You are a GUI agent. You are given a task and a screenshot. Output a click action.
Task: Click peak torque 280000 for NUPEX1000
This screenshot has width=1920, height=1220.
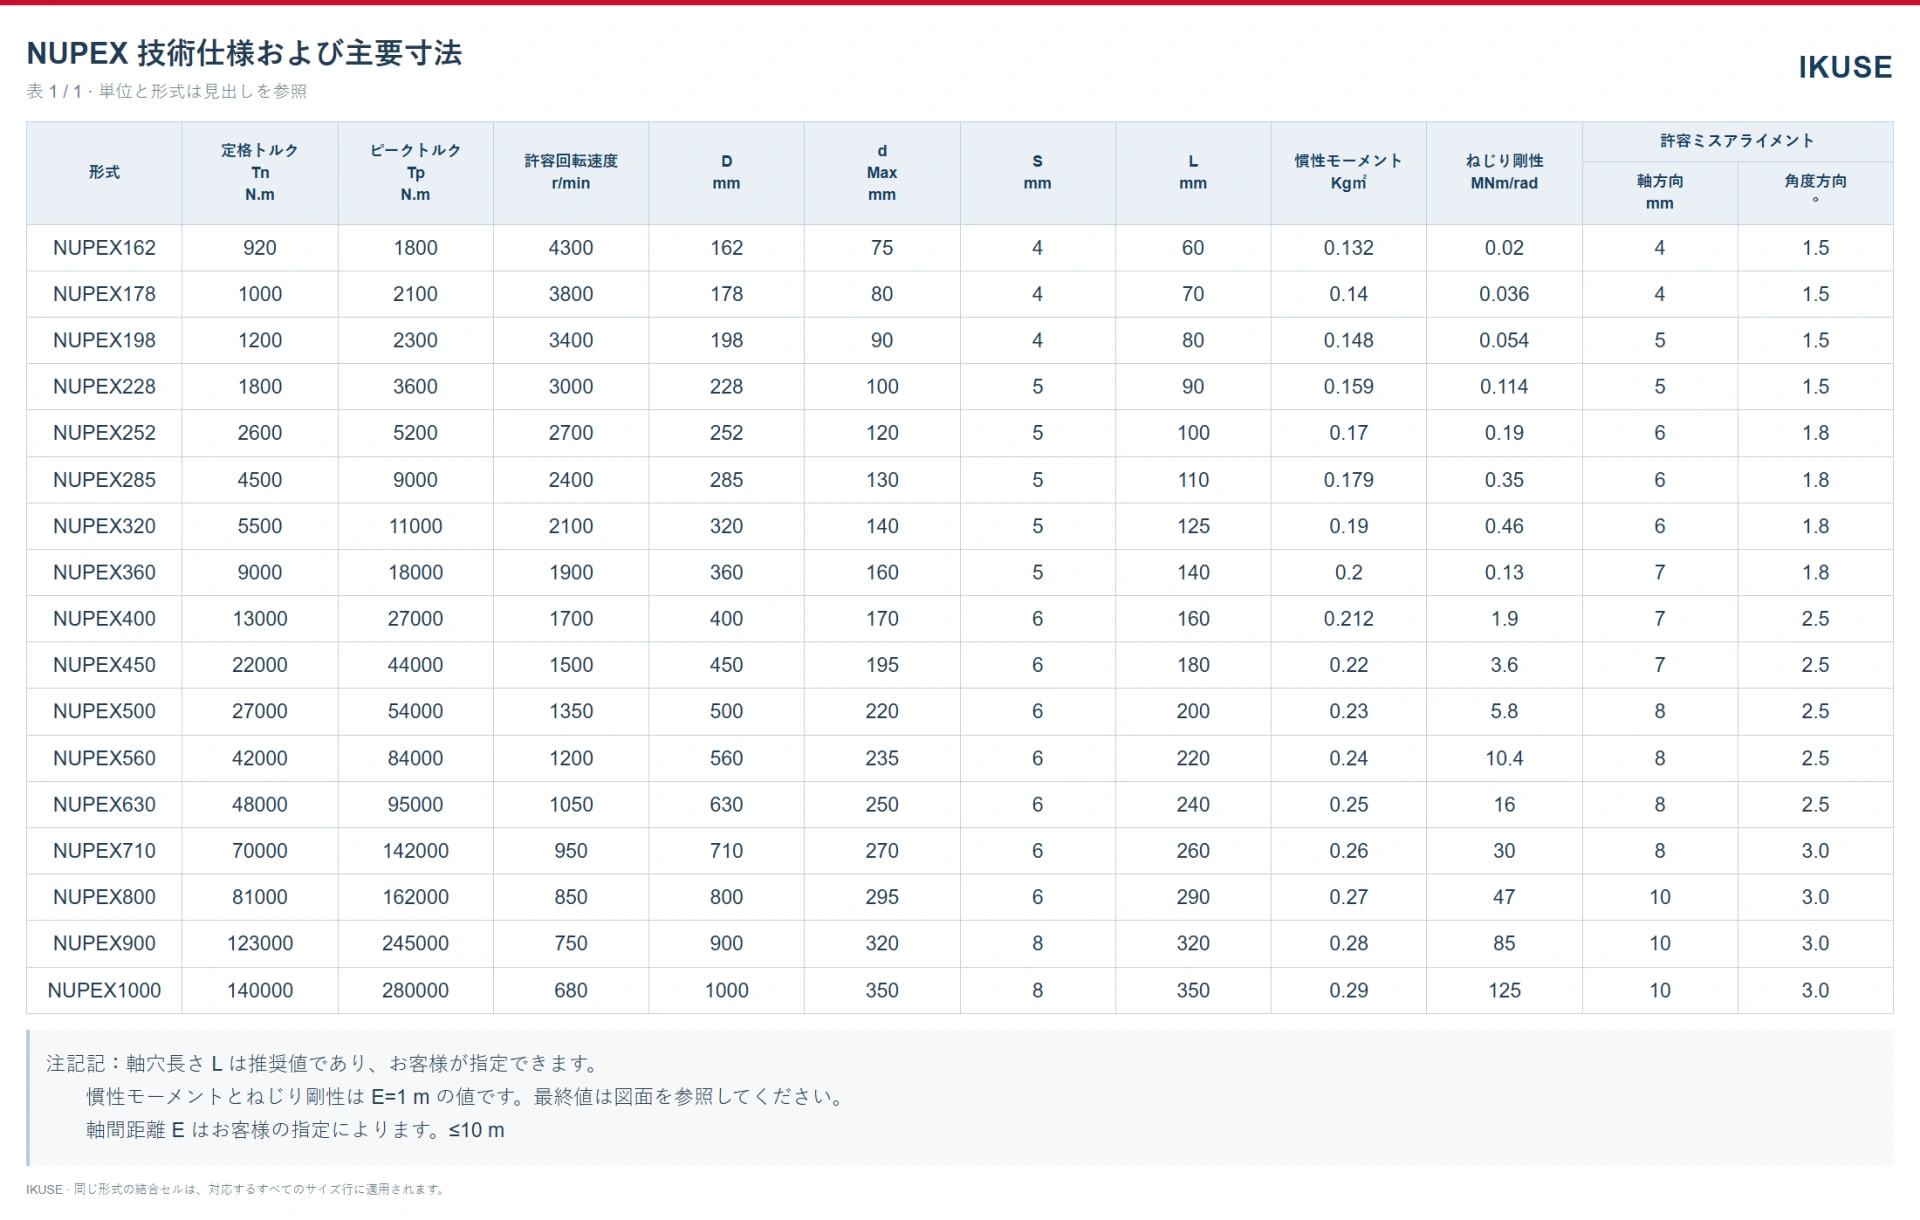pyautogui.click(x=415, y=990)
